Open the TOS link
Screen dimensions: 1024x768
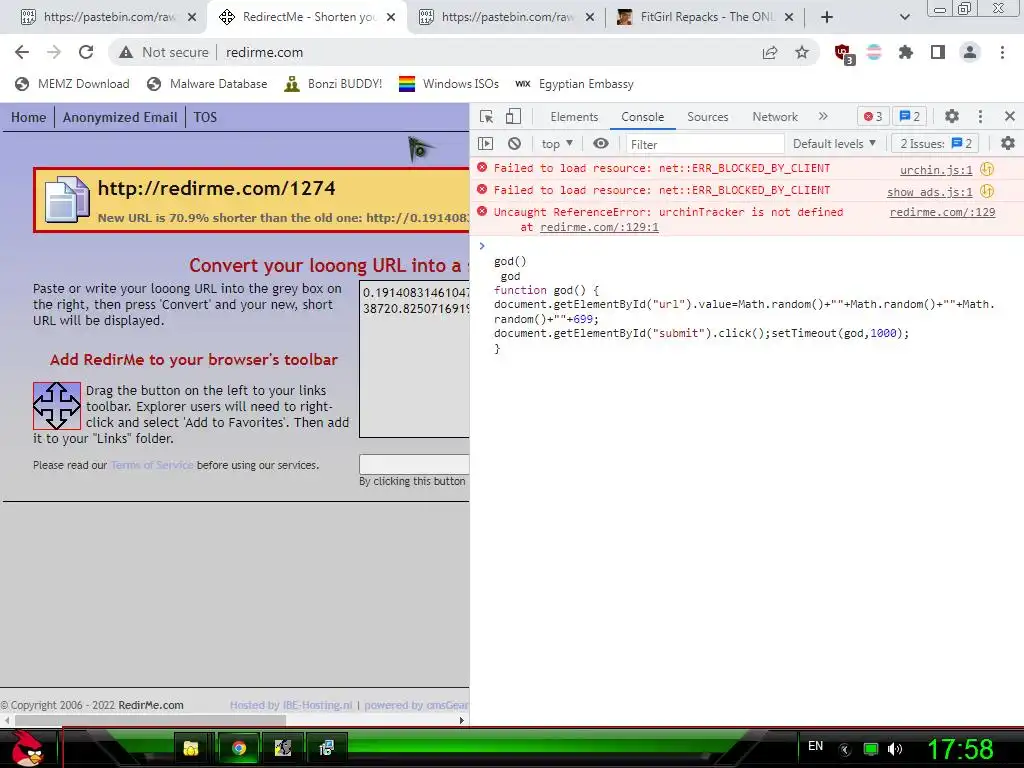205,118
